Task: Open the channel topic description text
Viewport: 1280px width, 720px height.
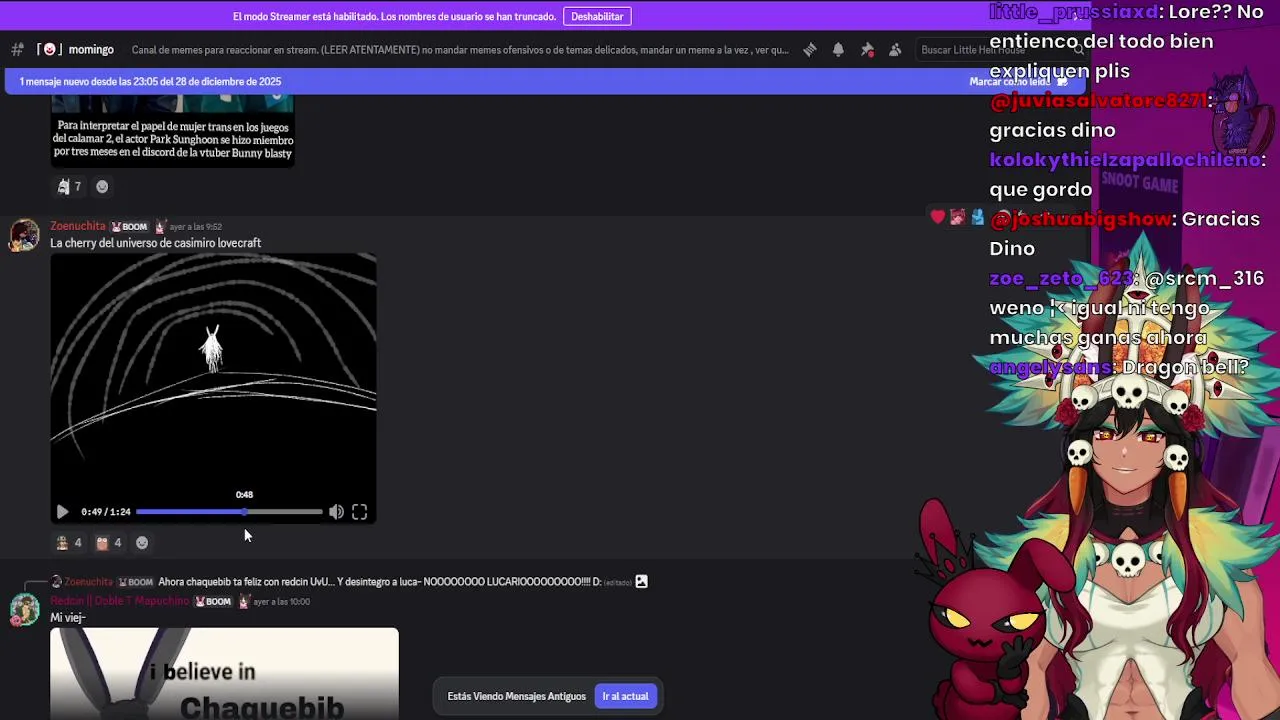Action: coord(460,50)
